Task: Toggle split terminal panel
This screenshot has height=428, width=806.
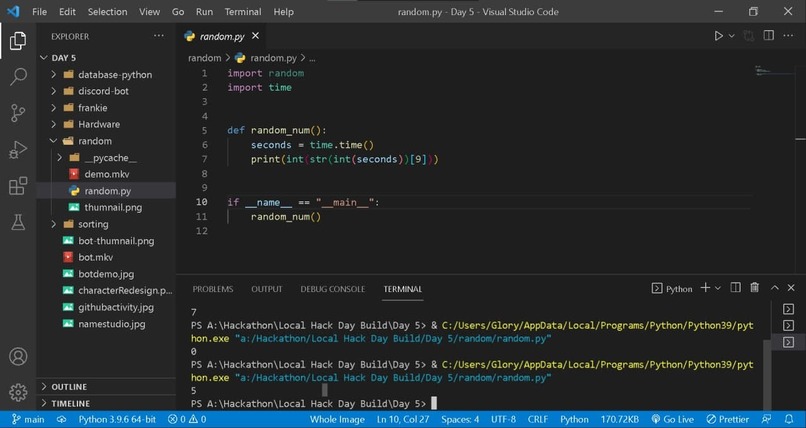Action: [x=736, y=288]
